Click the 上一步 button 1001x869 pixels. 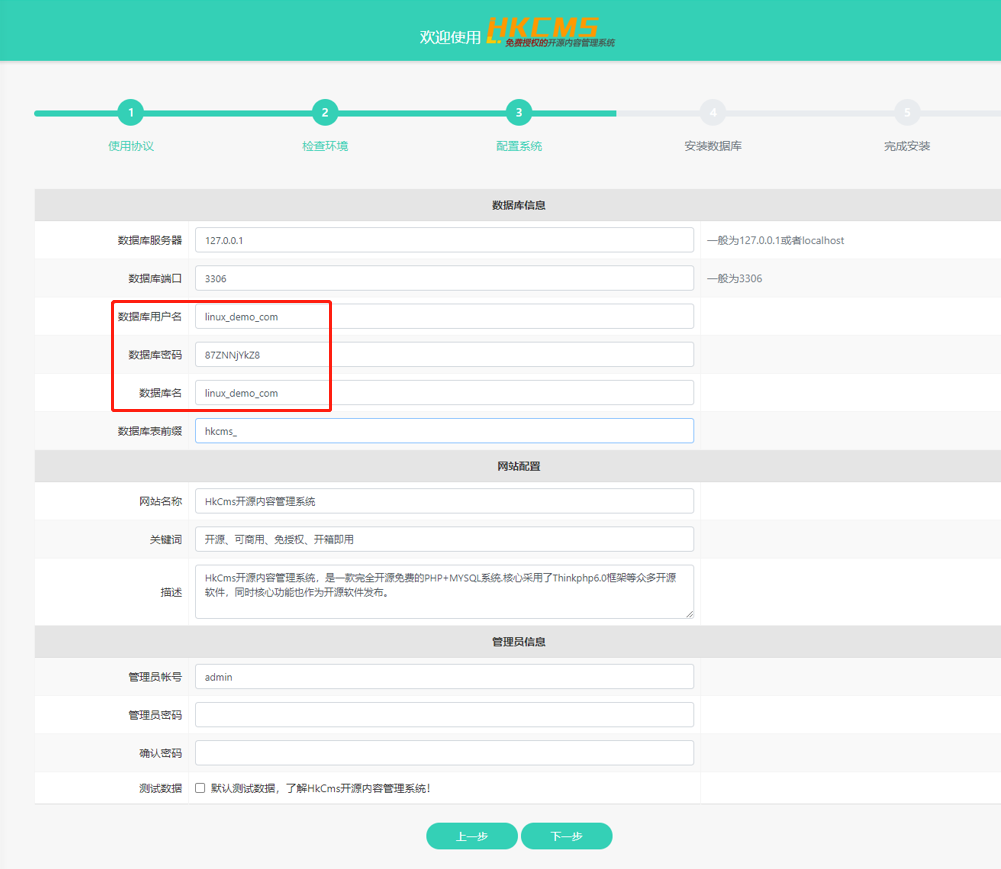[472, 836]
